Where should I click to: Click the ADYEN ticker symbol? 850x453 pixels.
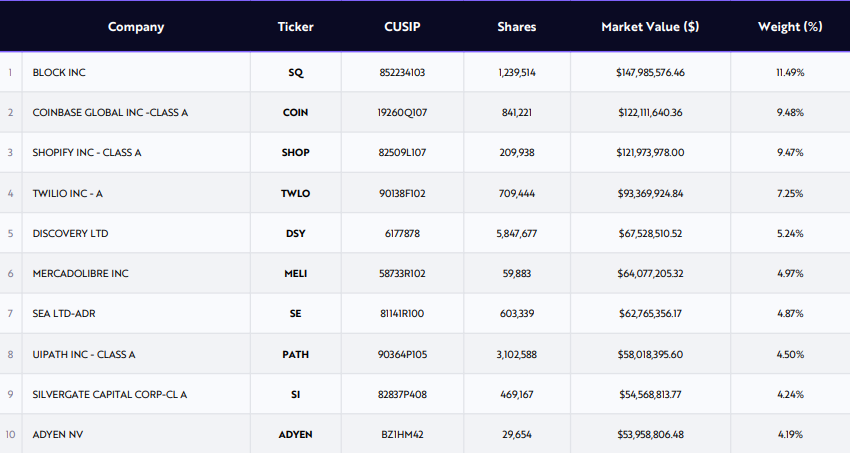pos(295,434)
